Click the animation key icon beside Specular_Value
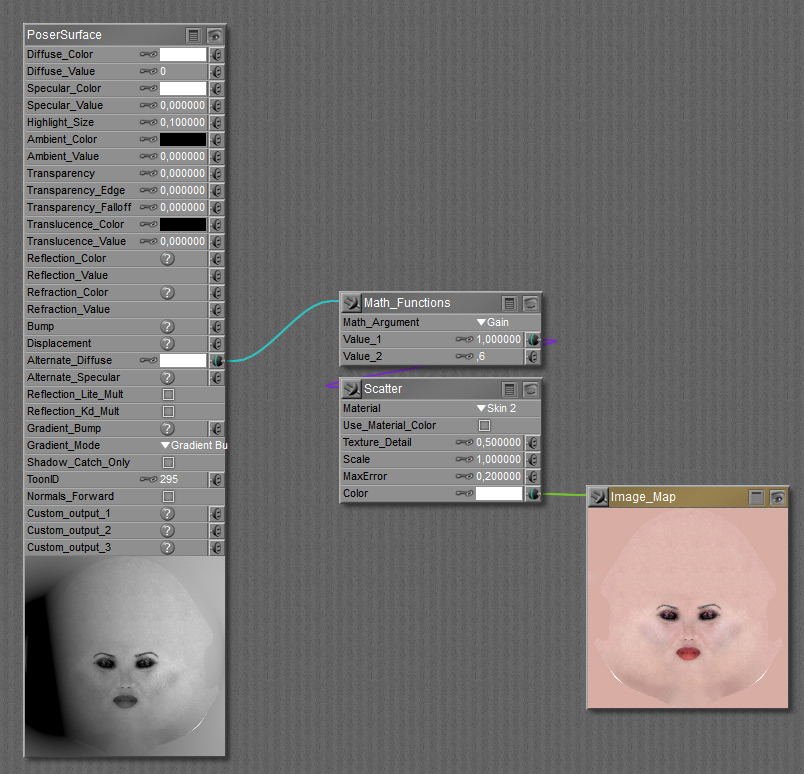This screenshot has width=804, height=774. (x=148, y=106)
